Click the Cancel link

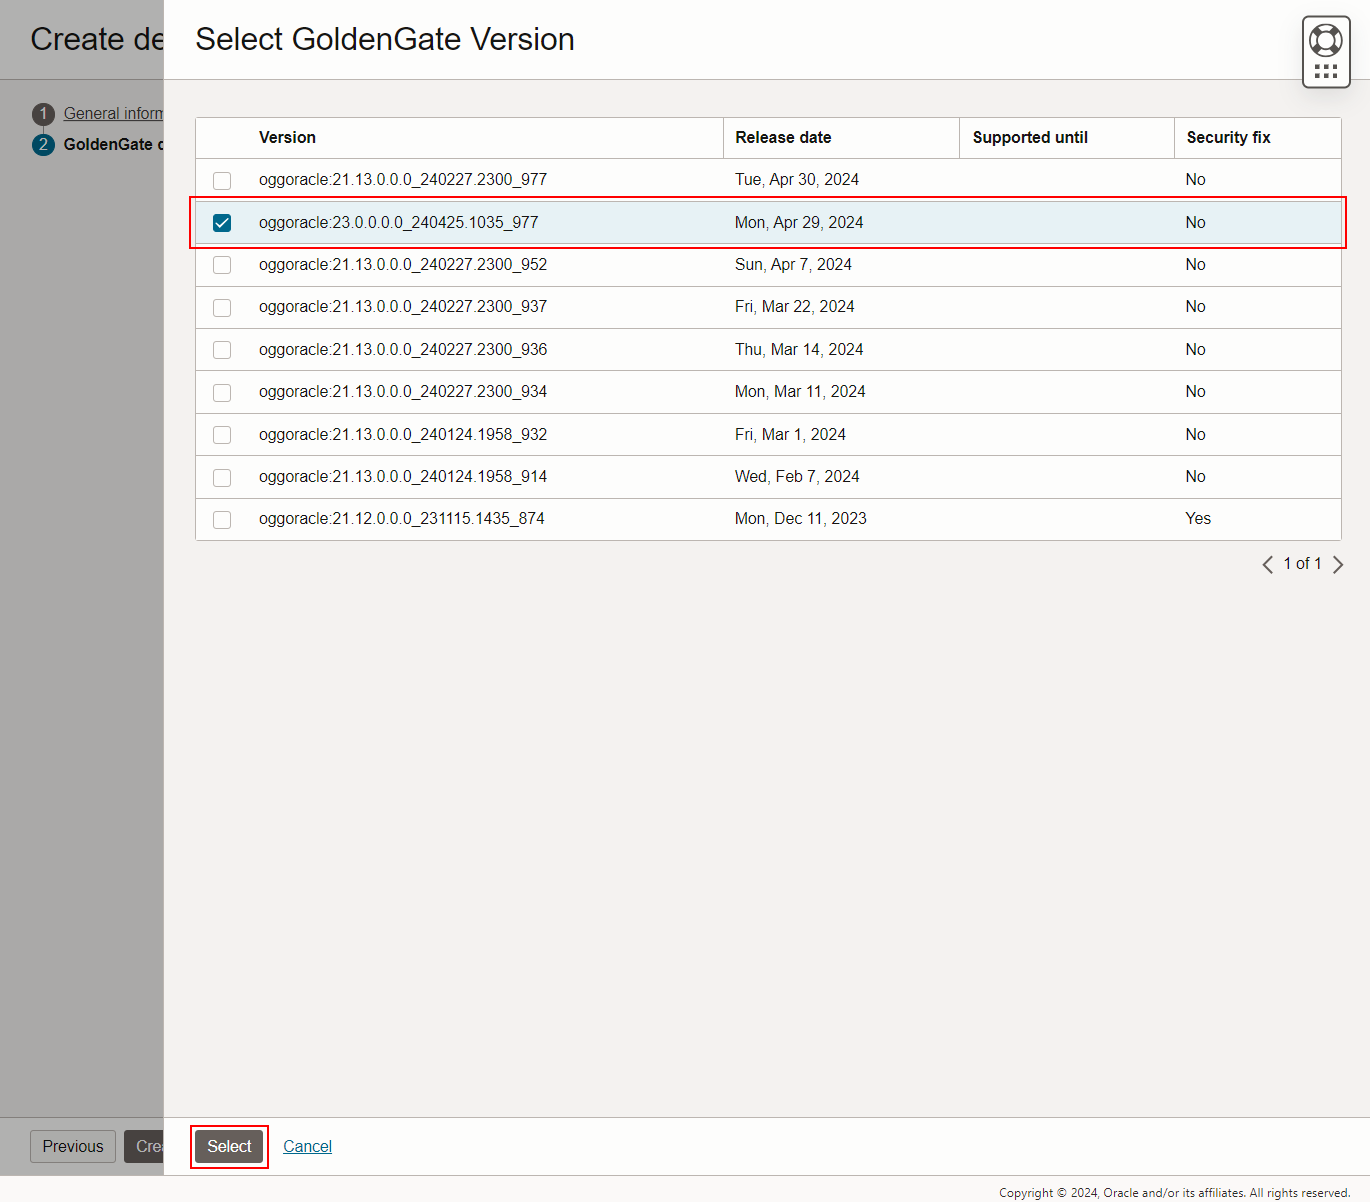coord(307,1146)
